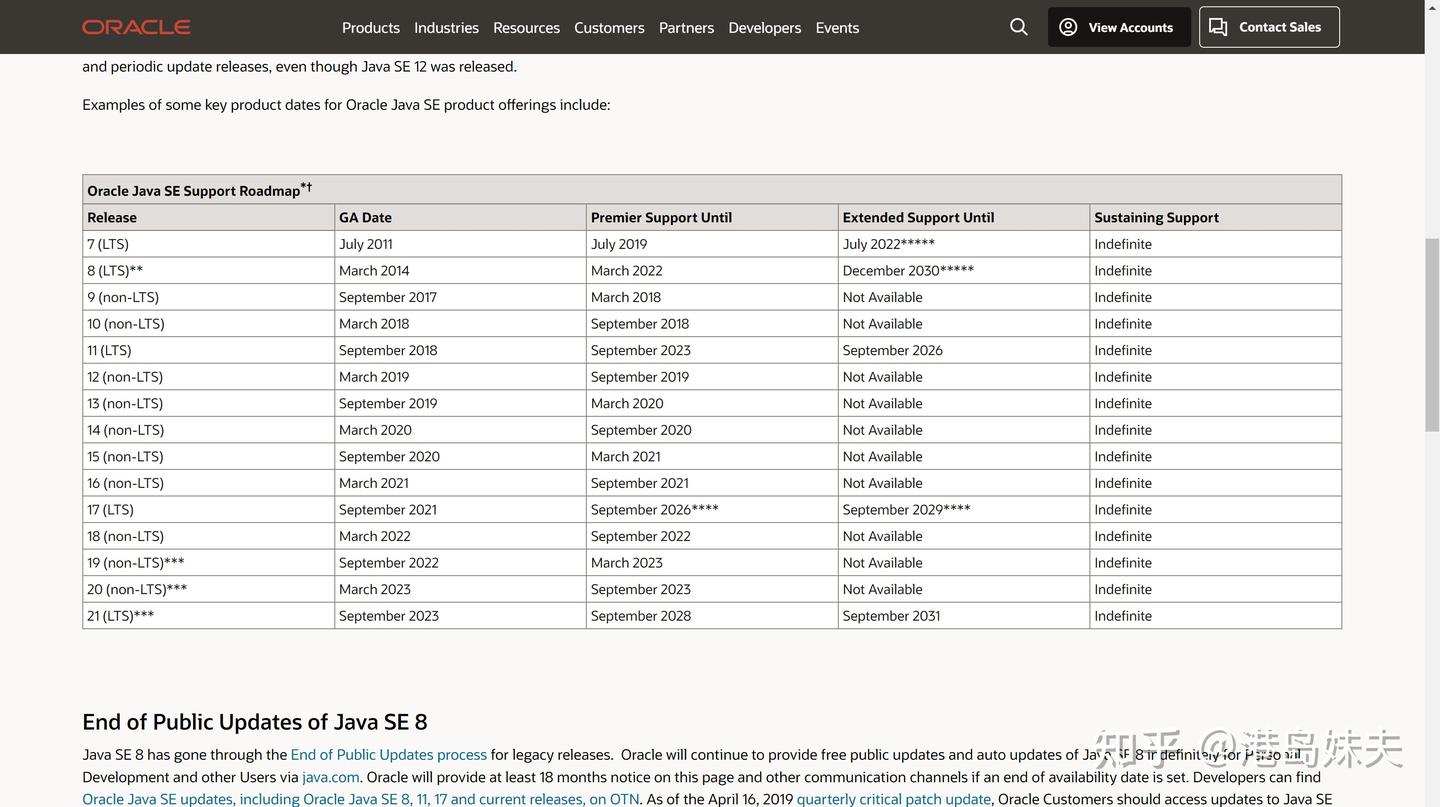Open the quarterly critical patch update link
Screen dimensions: 1440x807
pyautogui.click(x=893, y=799)
